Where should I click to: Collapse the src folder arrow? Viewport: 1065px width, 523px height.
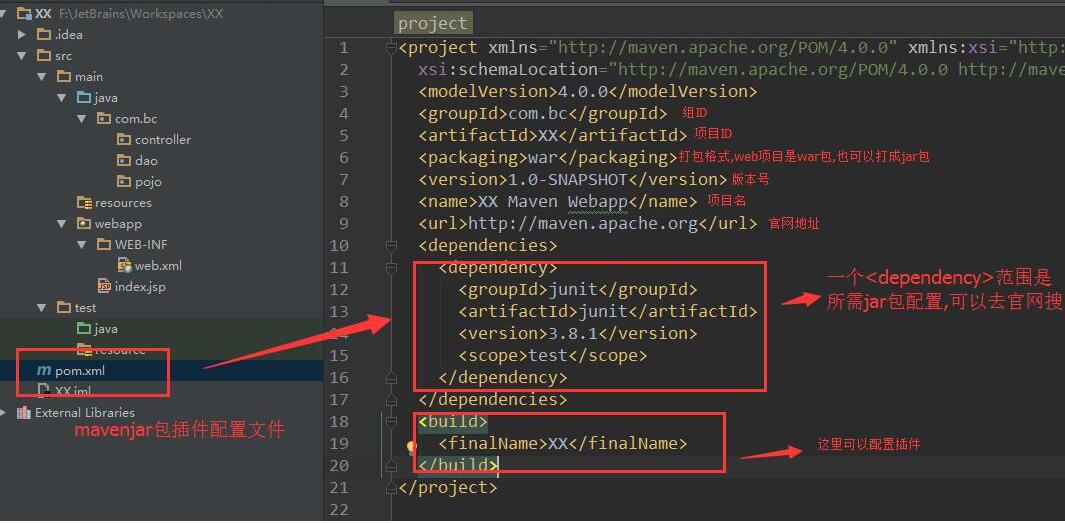[22, 56]
